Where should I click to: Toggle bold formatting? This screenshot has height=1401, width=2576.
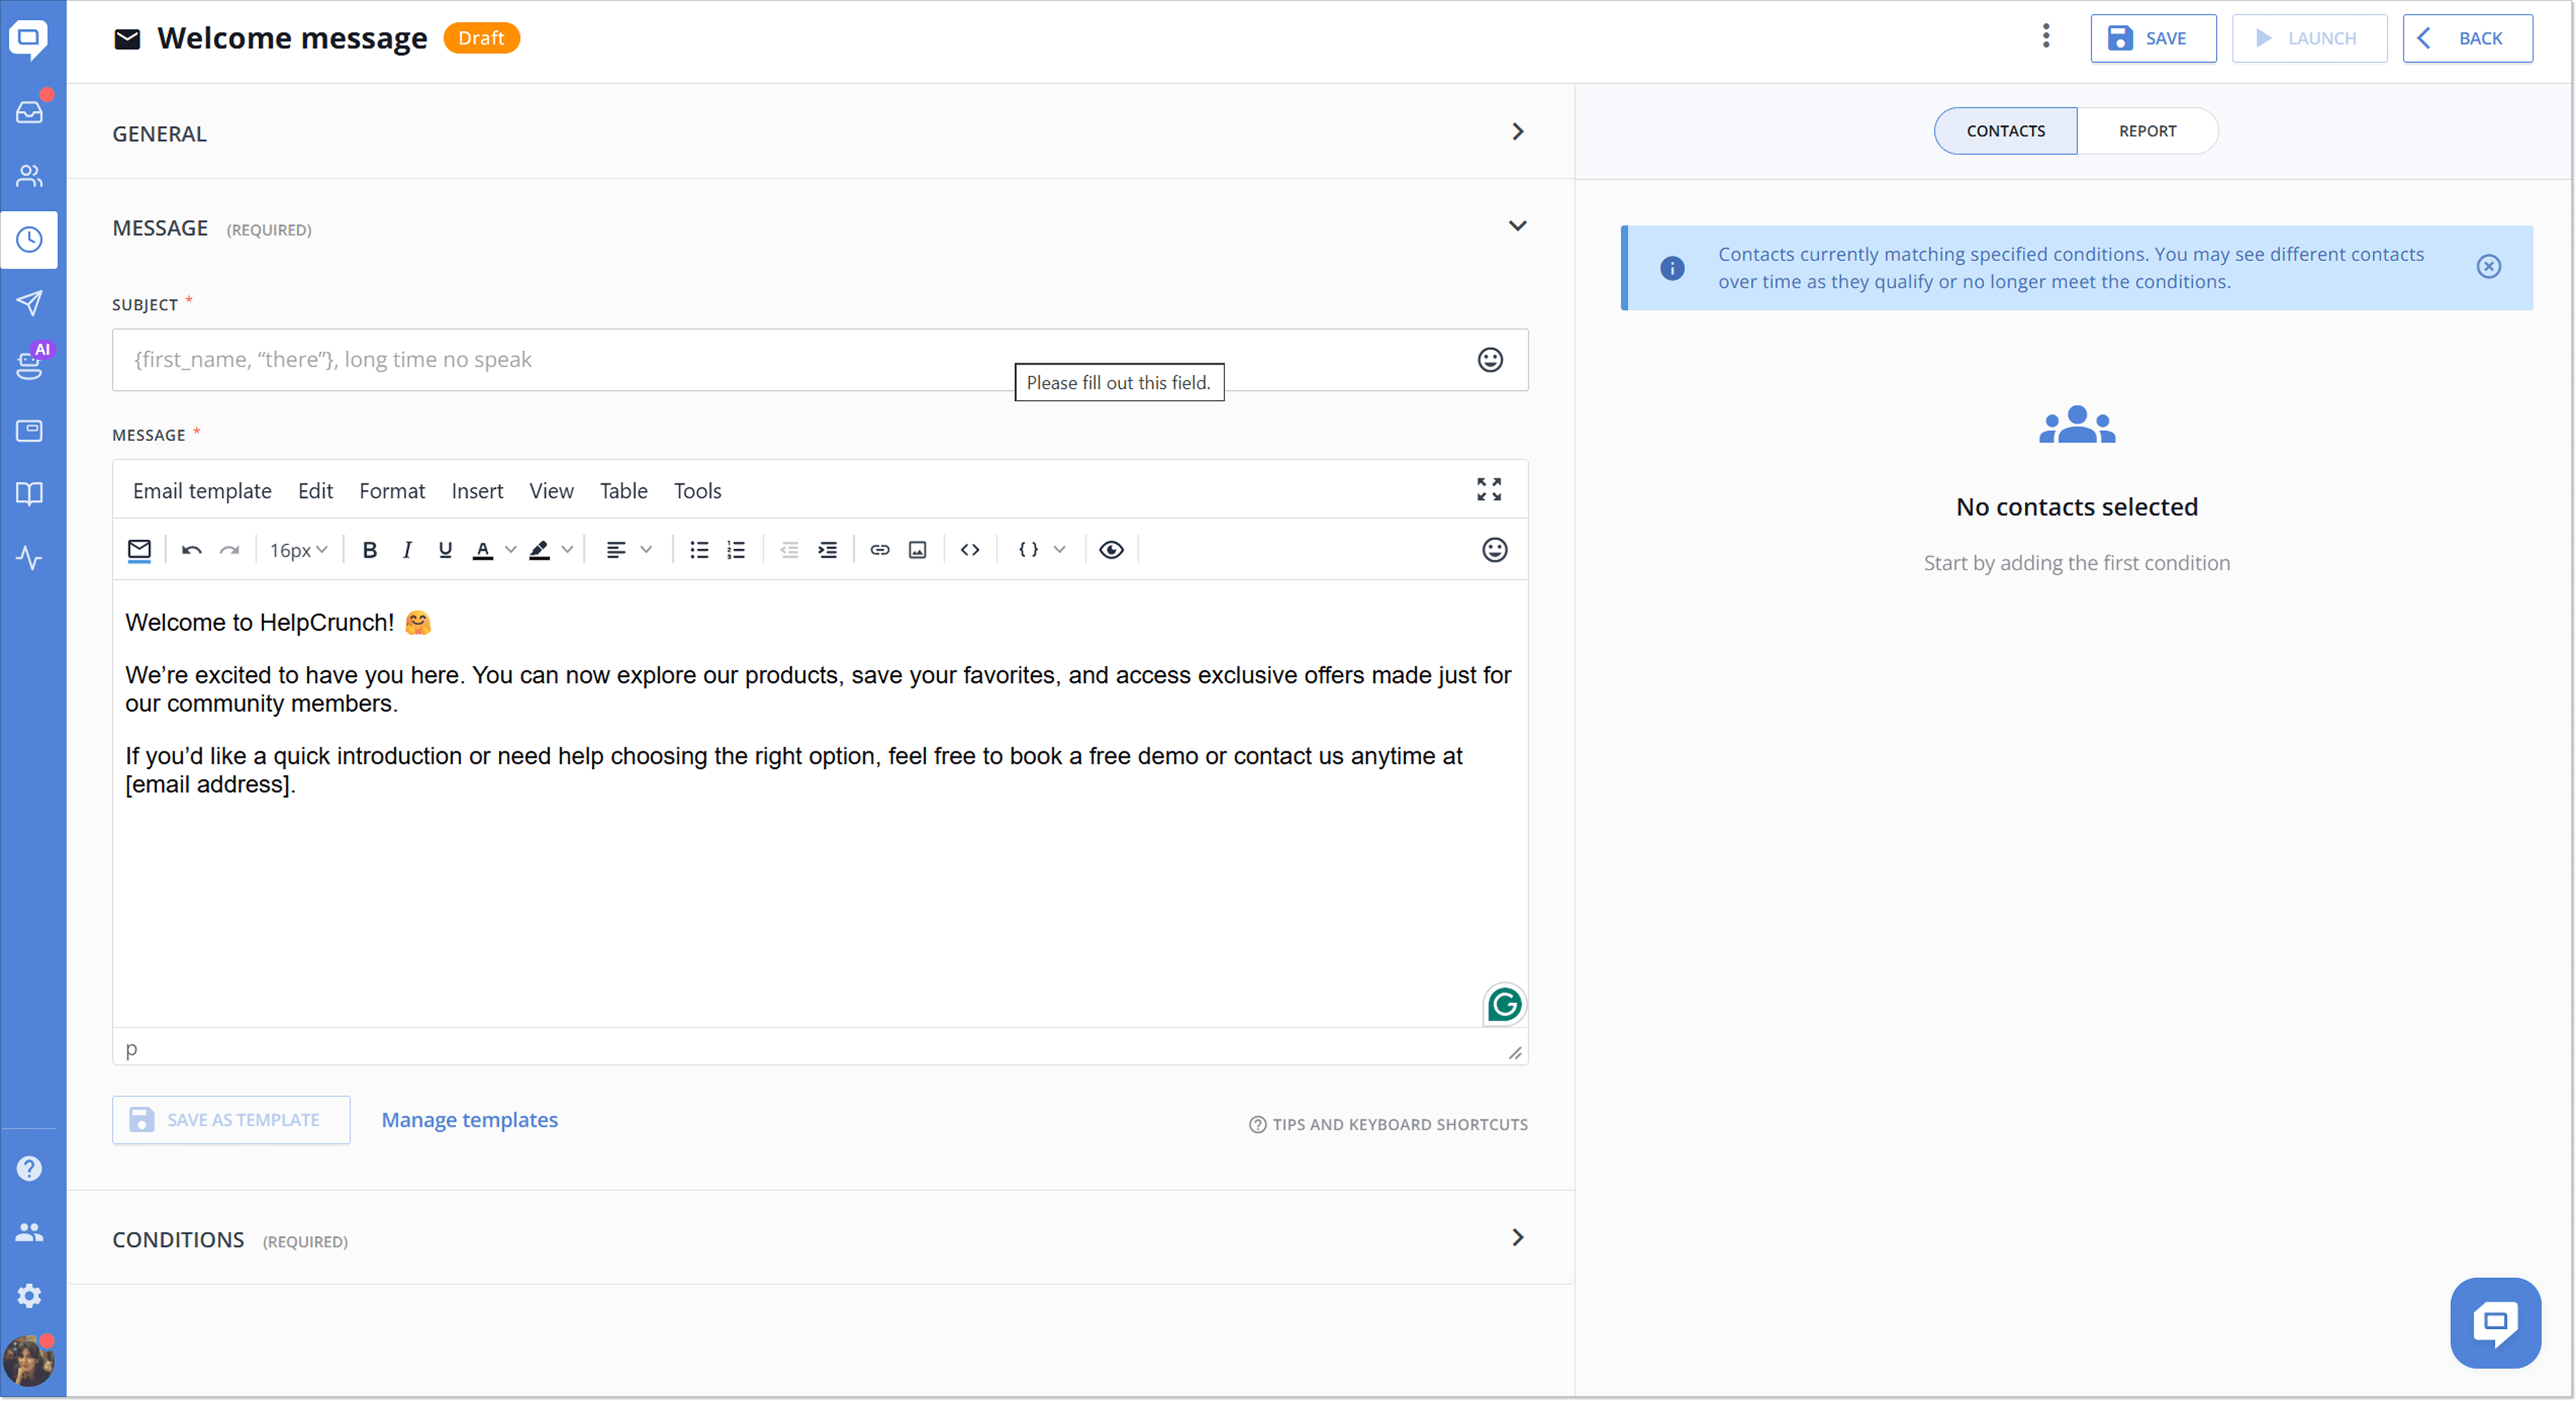point(370,550)
